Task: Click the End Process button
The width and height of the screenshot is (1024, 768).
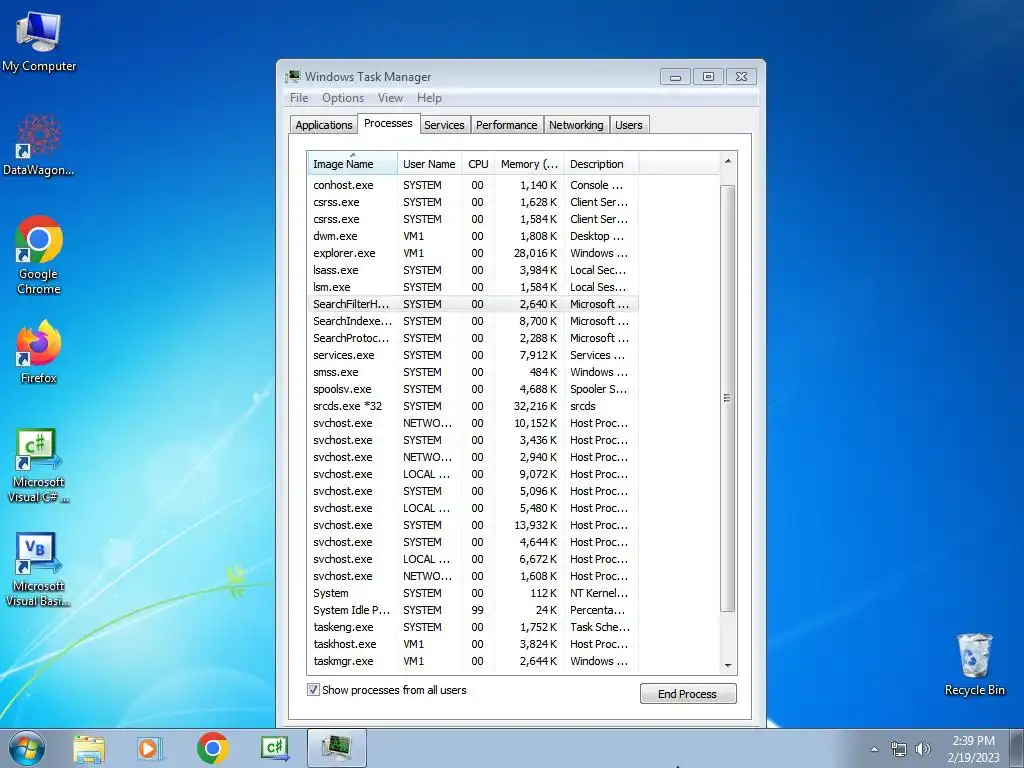Action: pyautogui.click(x=688, y=694)
